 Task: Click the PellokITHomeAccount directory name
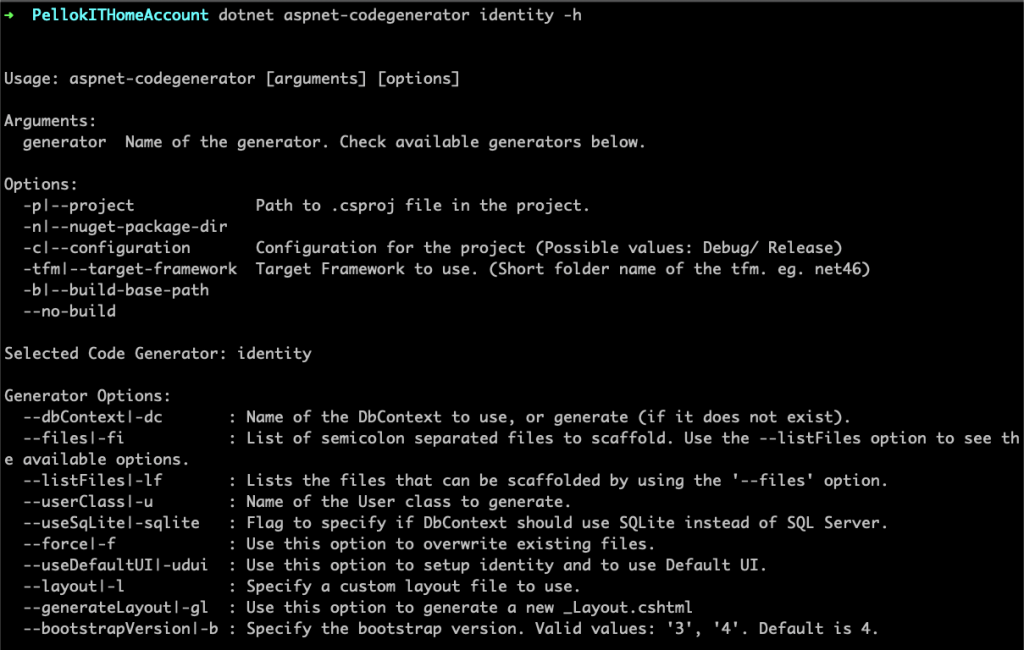120,15
